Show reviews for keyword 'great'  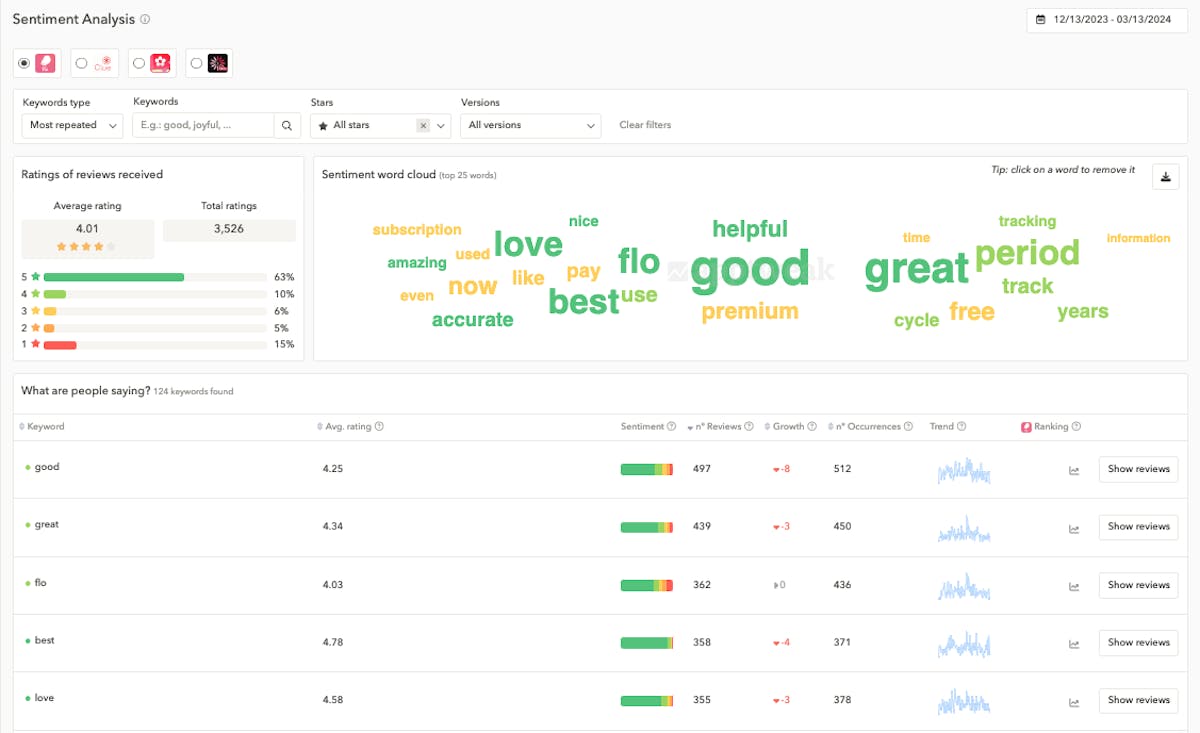tap(1138, 527)
